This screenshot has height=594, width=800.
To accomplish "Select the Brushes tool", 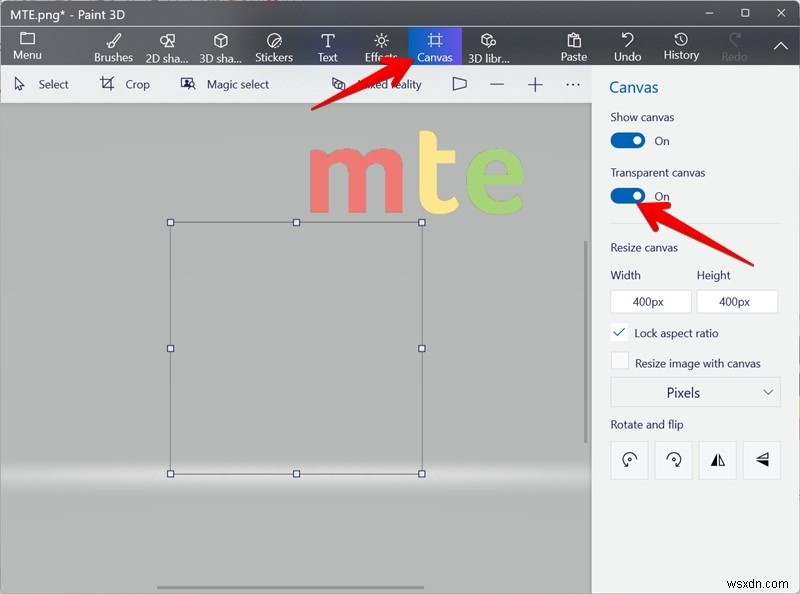I will tap(112, 46).
